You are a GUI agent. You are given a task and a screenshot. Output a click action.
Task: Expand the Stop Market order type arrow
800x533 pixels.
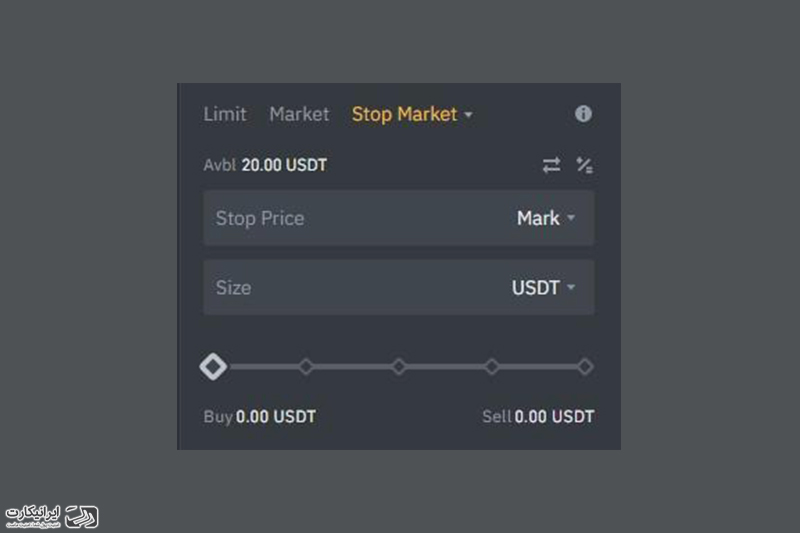click(468, 115)
